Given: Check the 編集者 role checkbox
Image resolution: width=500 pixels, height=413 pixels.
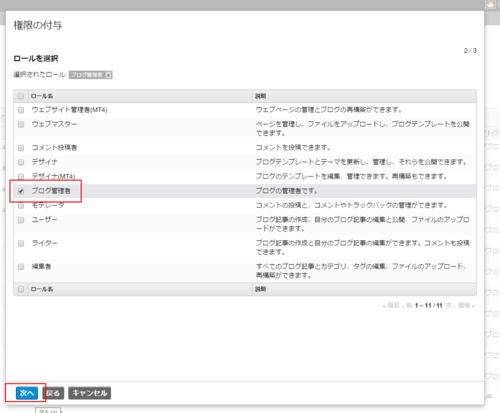Looking at the screenshot, I should 21,267.
